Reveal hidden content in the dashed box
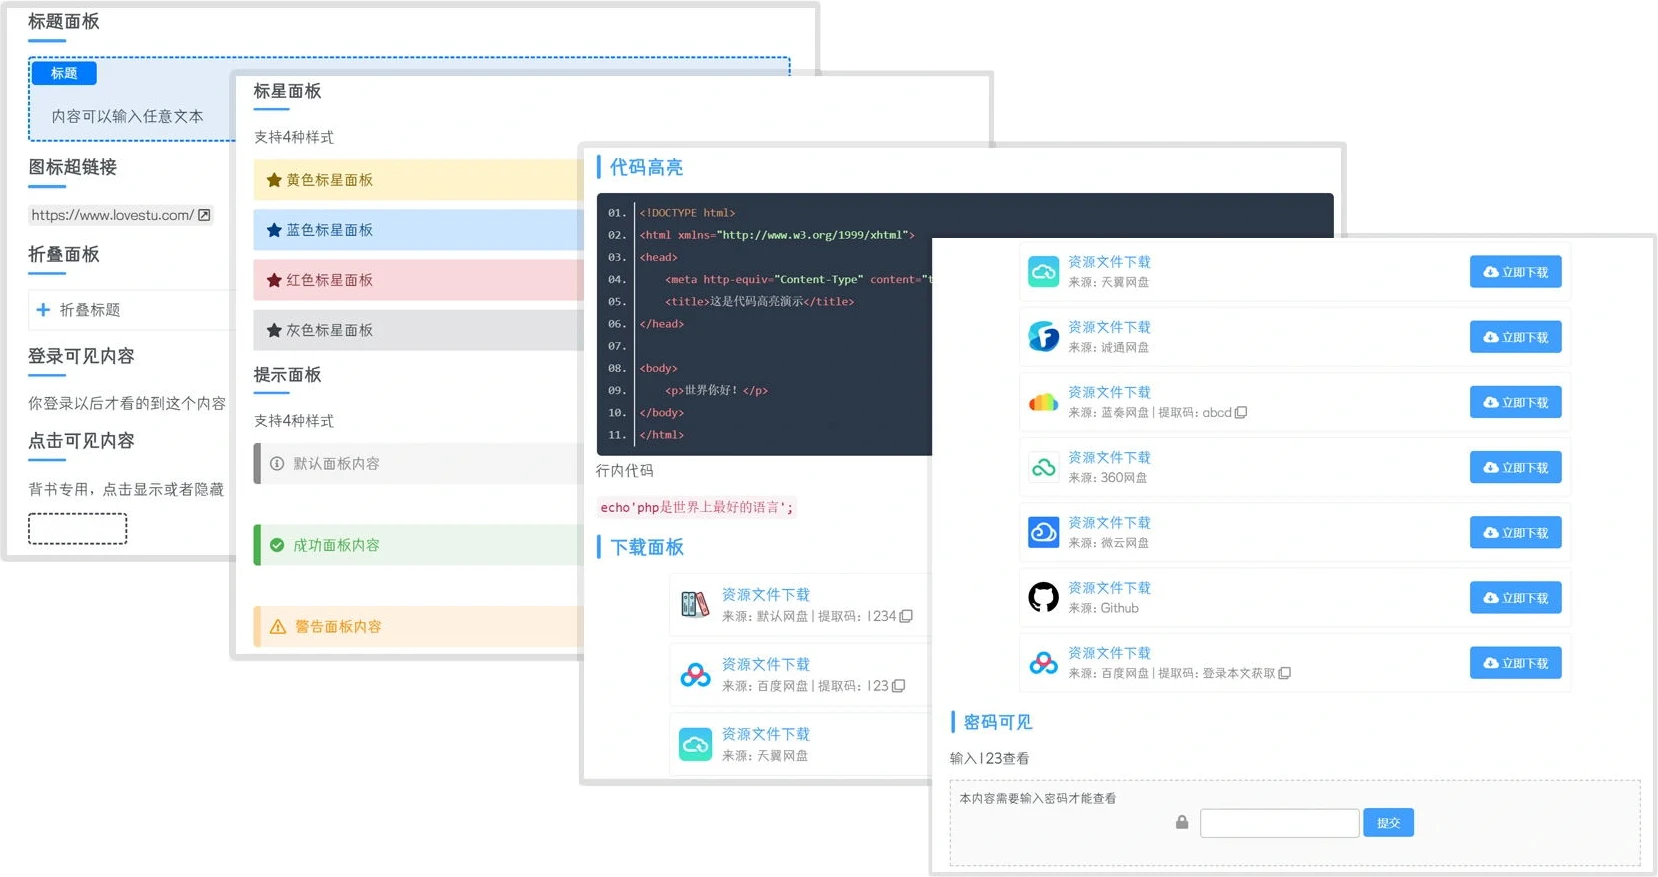The image size is (1658, 877). (77, 528)
